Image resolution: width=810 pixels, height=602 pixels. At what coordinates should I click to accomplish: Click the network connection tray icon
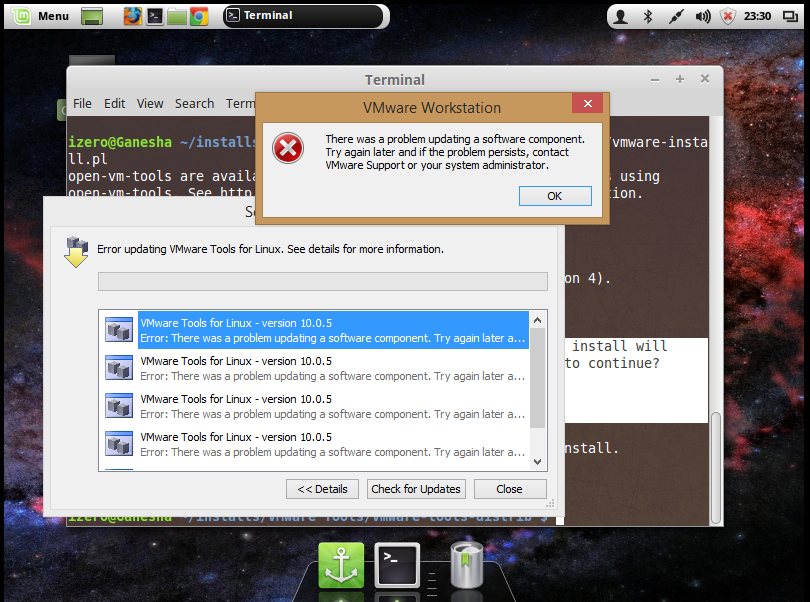click(675, 17)
